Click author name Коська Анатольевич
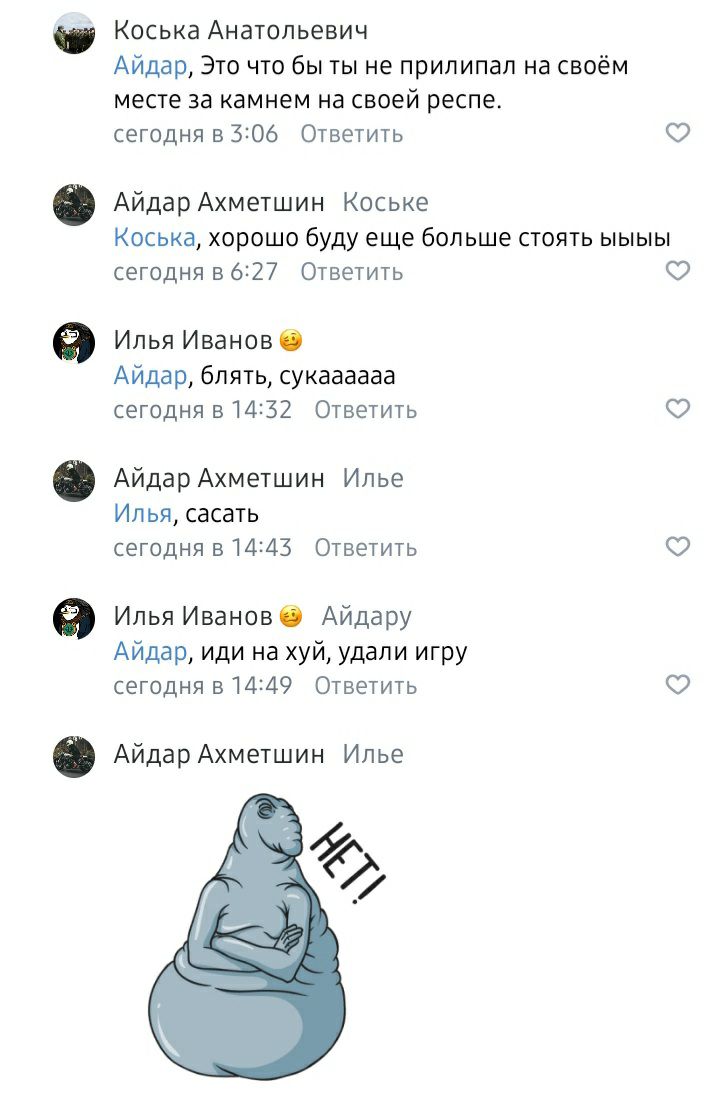This screenshot has height=1101, width=710. pos(241,30)
